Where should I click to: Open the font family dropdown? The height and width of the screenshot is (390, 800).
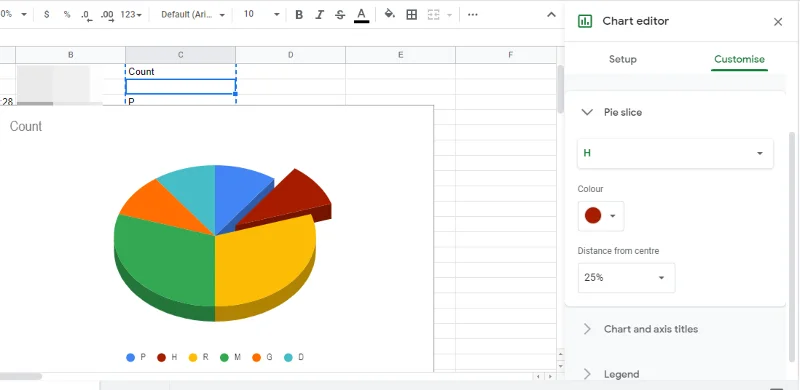pos(193,15)
